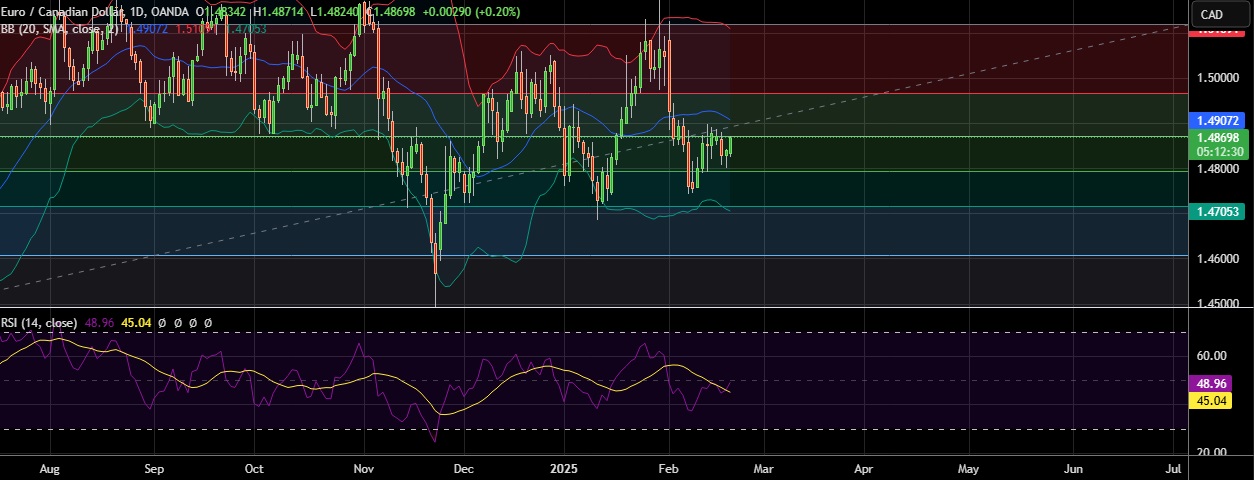The image size is (1254, 480).
Task: Click May on the time axis
Action: [x=968, y=467]
